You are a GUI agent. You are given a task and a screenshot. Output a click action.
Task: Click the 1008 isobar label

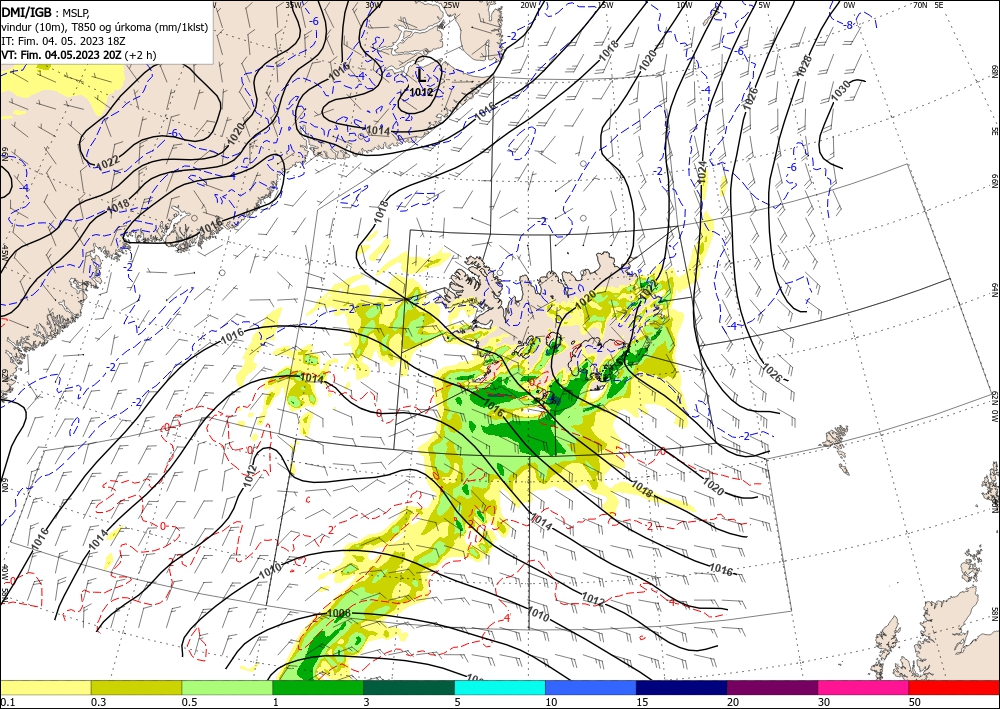339,613
